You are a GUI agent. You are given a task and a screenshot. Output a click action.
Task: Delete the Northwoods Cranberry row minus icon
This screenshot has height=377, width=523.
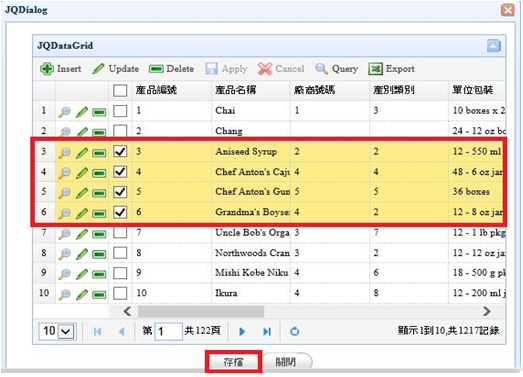coord(99,255)
